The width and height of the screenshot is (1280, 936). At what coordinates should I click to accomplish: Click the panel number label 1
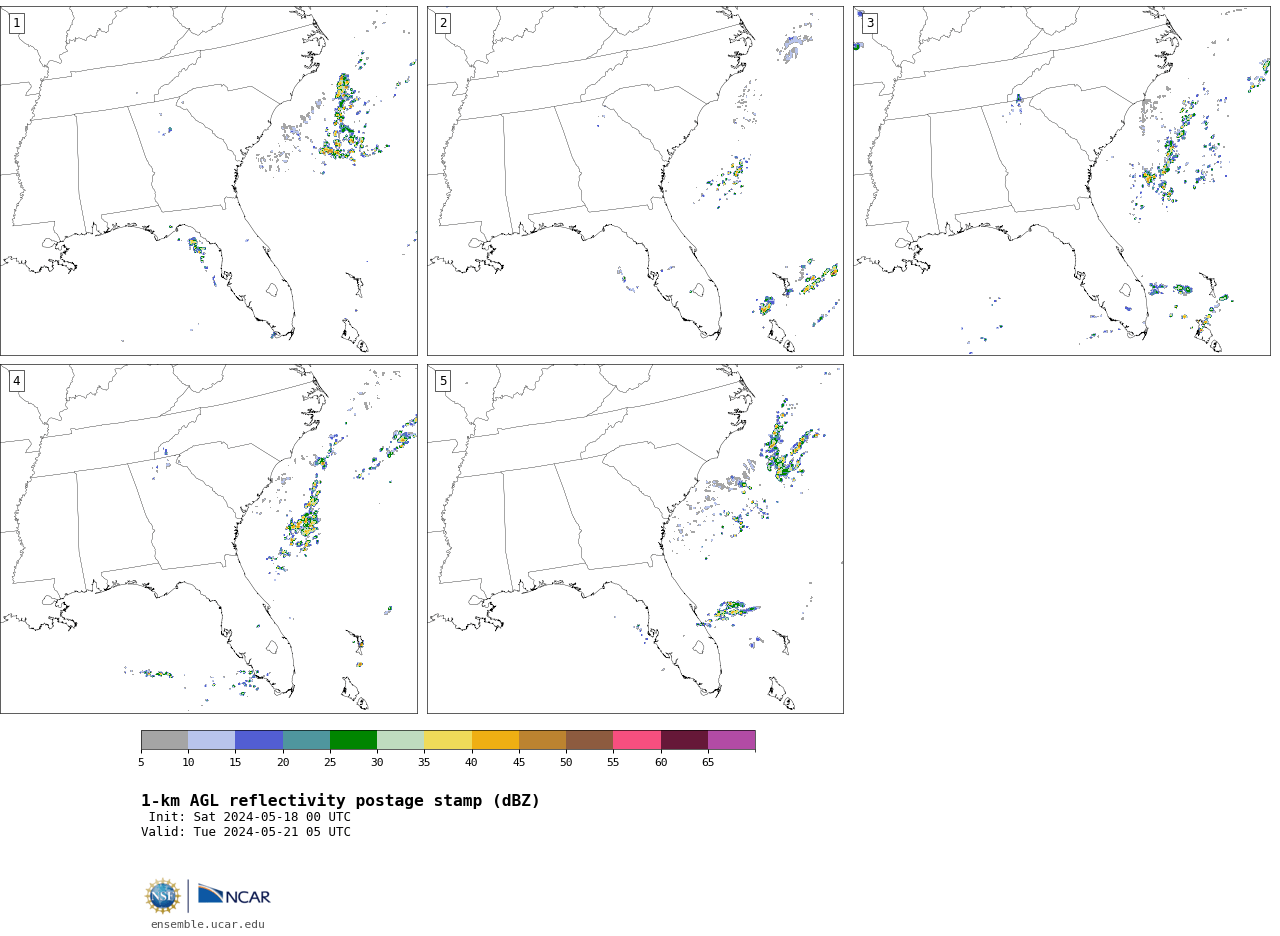(x=16, y=23)
